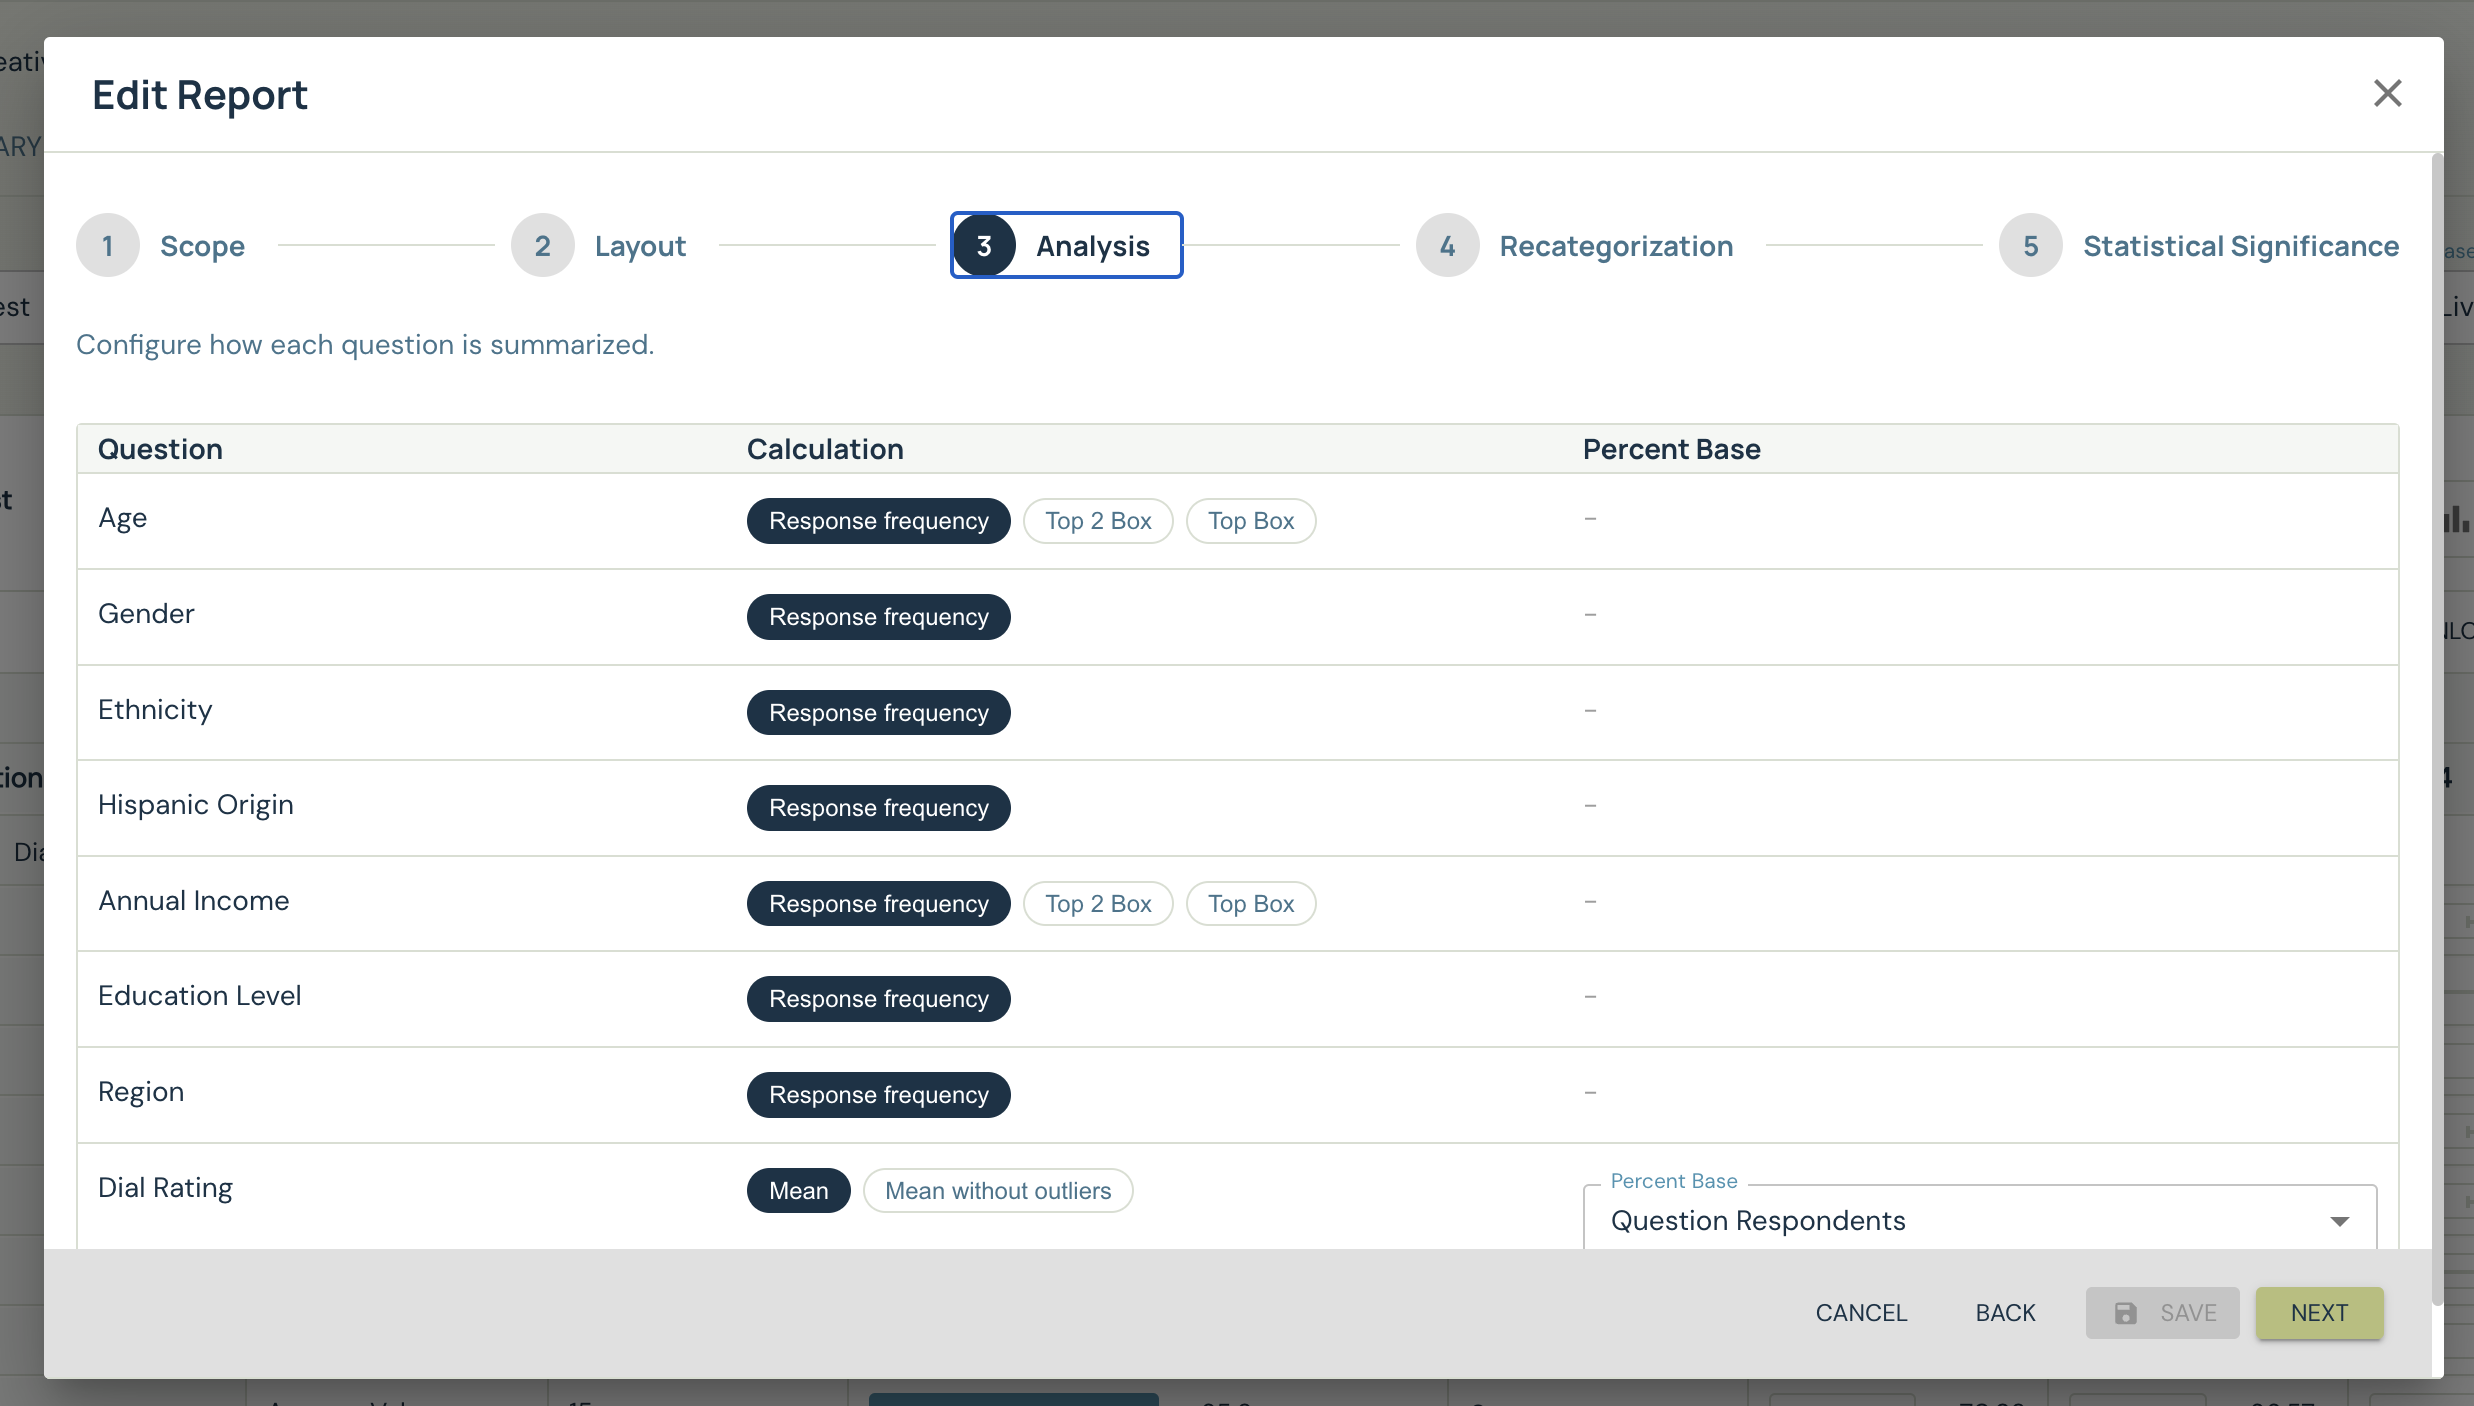This screenshot has height=1406, width=2474.
Task: Go to step 1 Scope
Action: pos(161,245)
